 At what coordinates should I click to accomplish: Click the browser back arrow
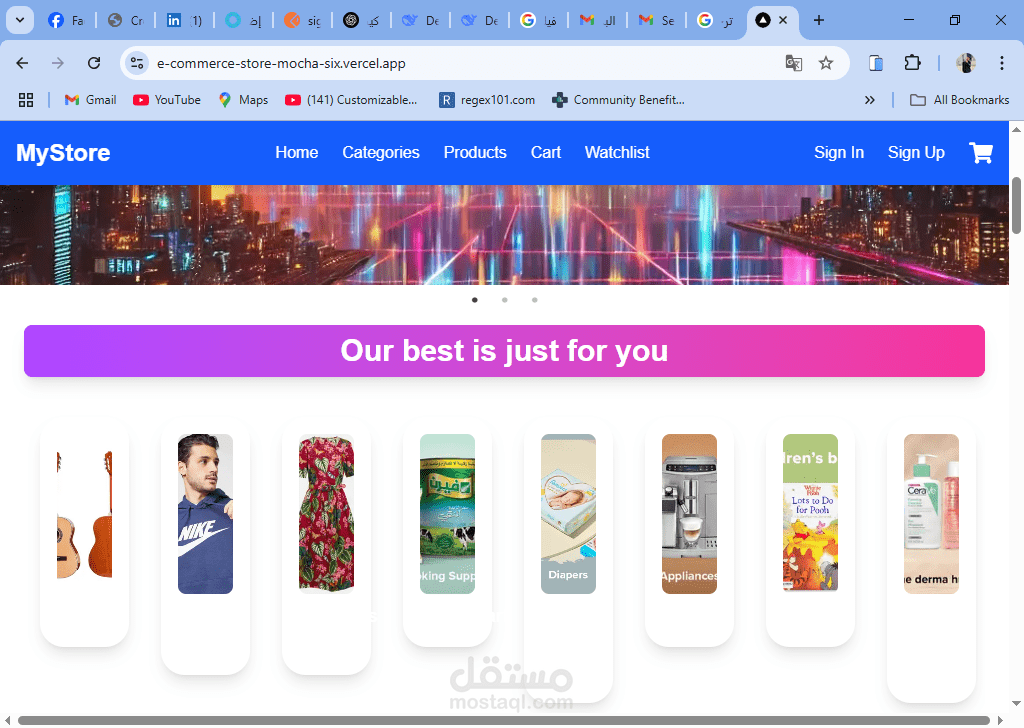[x=22, y=63]
